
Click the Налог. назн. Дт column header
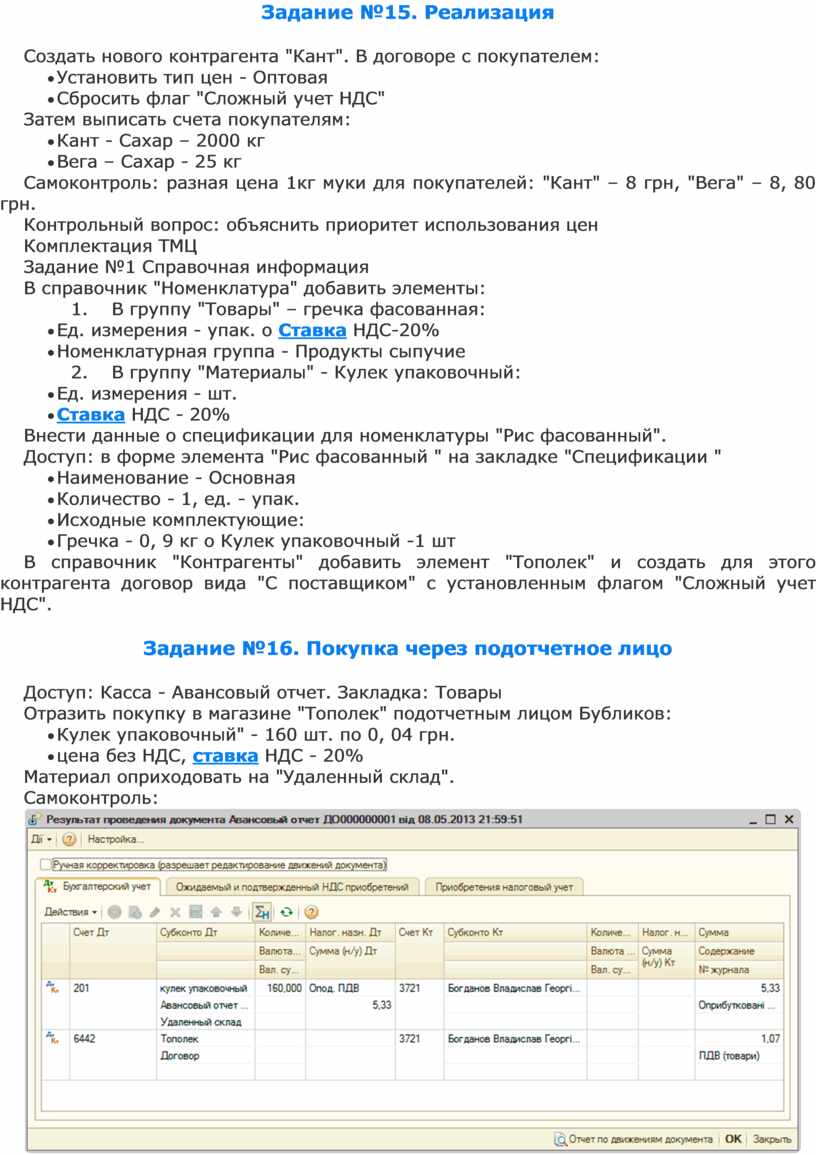(x=350, y=933)
